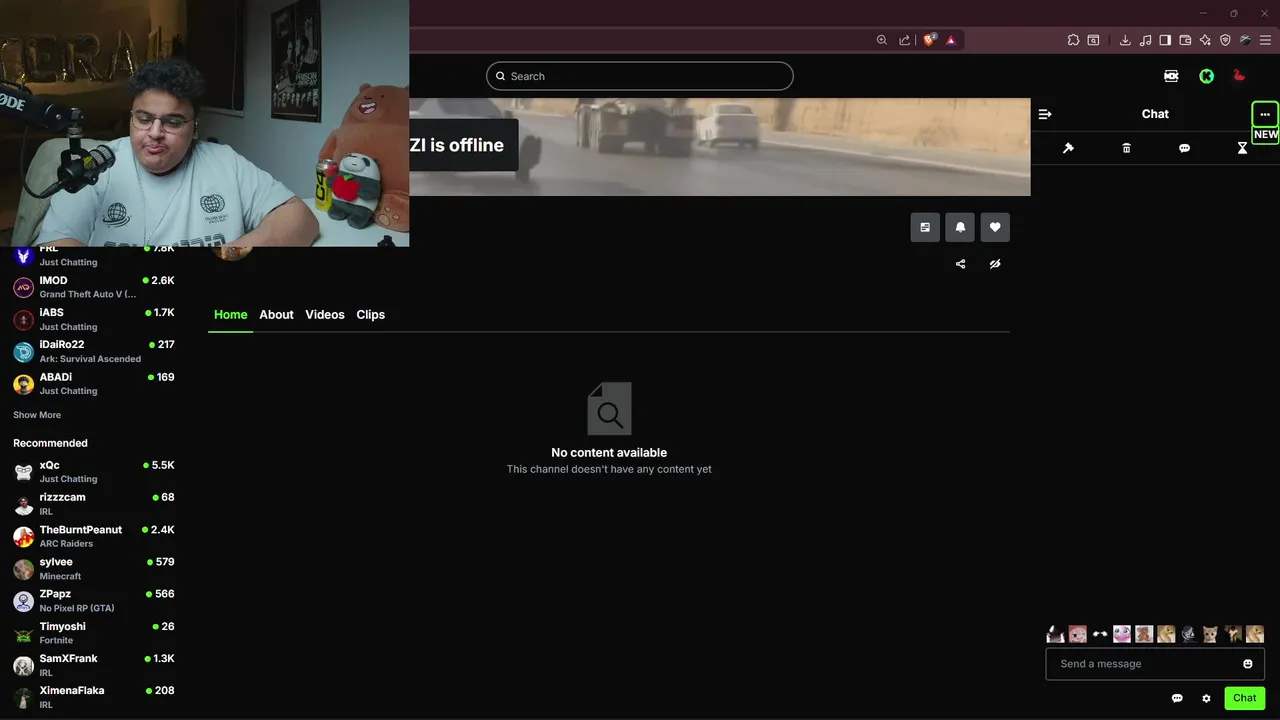Insert the hooded figure emote

(1189, 634)
